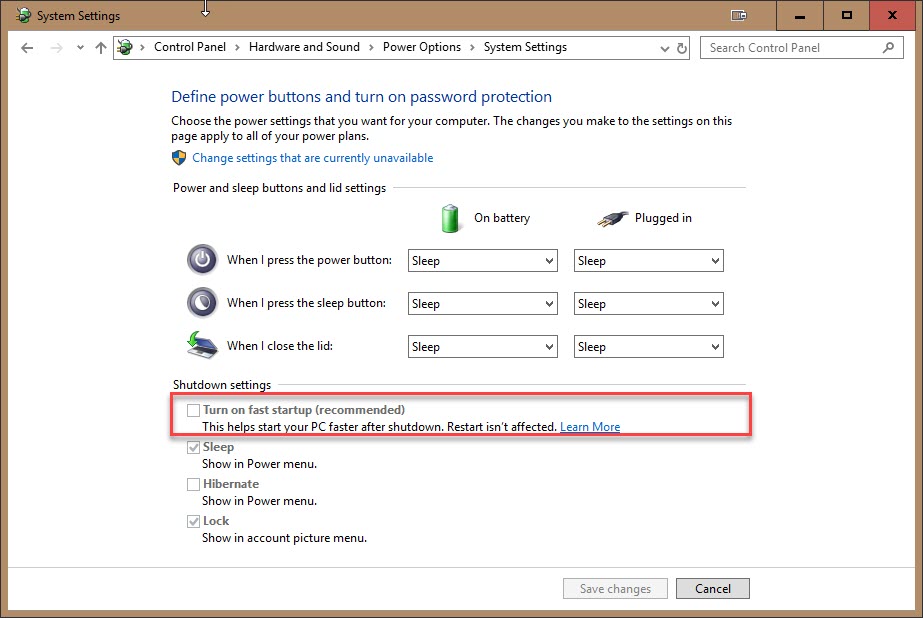Click the Up one level arrow
This screenshot has width=923, height=618.
click(100, 48)
